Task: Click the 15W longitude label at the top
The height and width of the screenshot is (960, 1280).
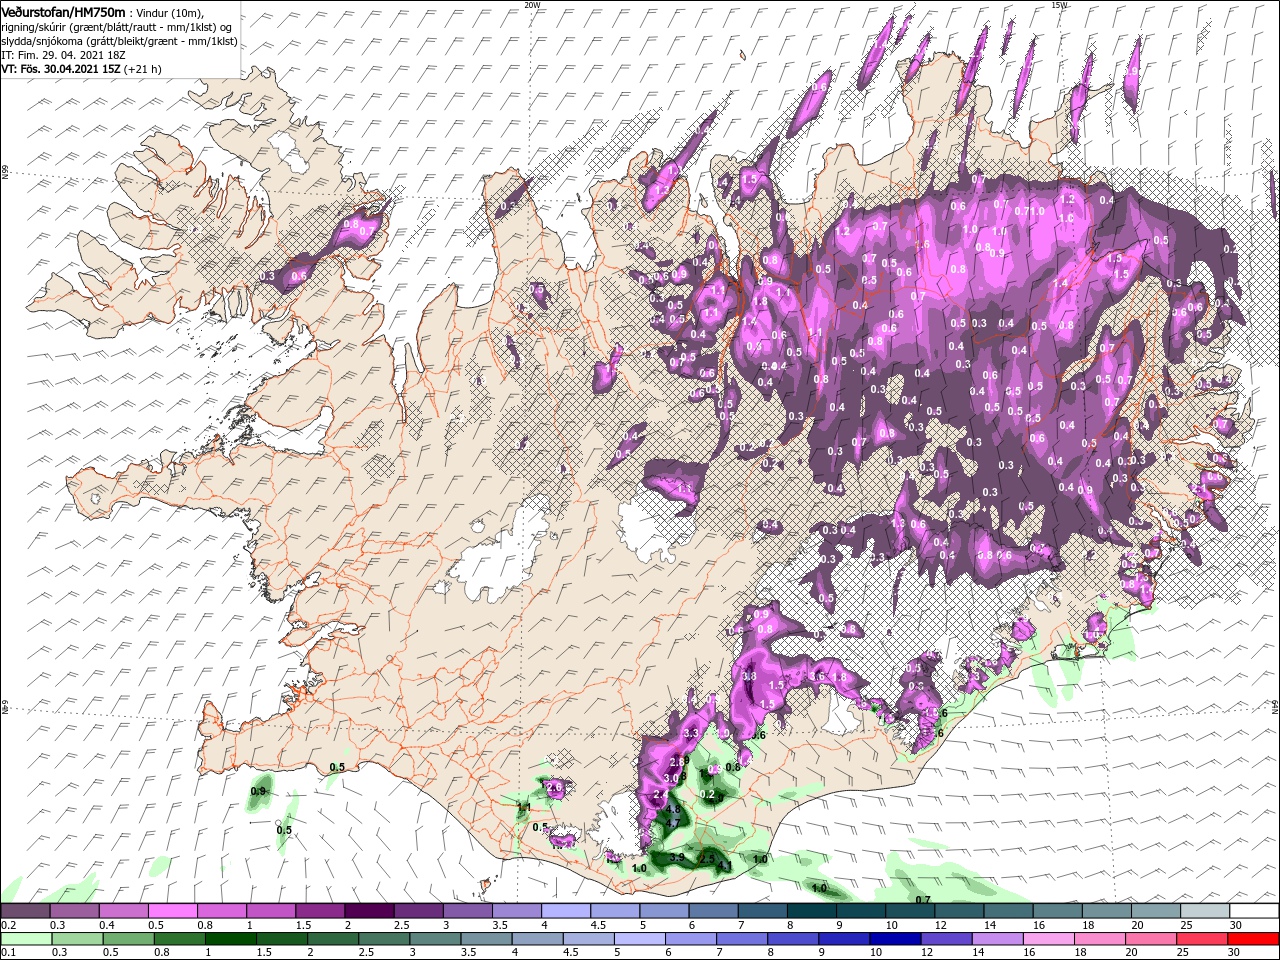Action: [x=1059, y=5]
